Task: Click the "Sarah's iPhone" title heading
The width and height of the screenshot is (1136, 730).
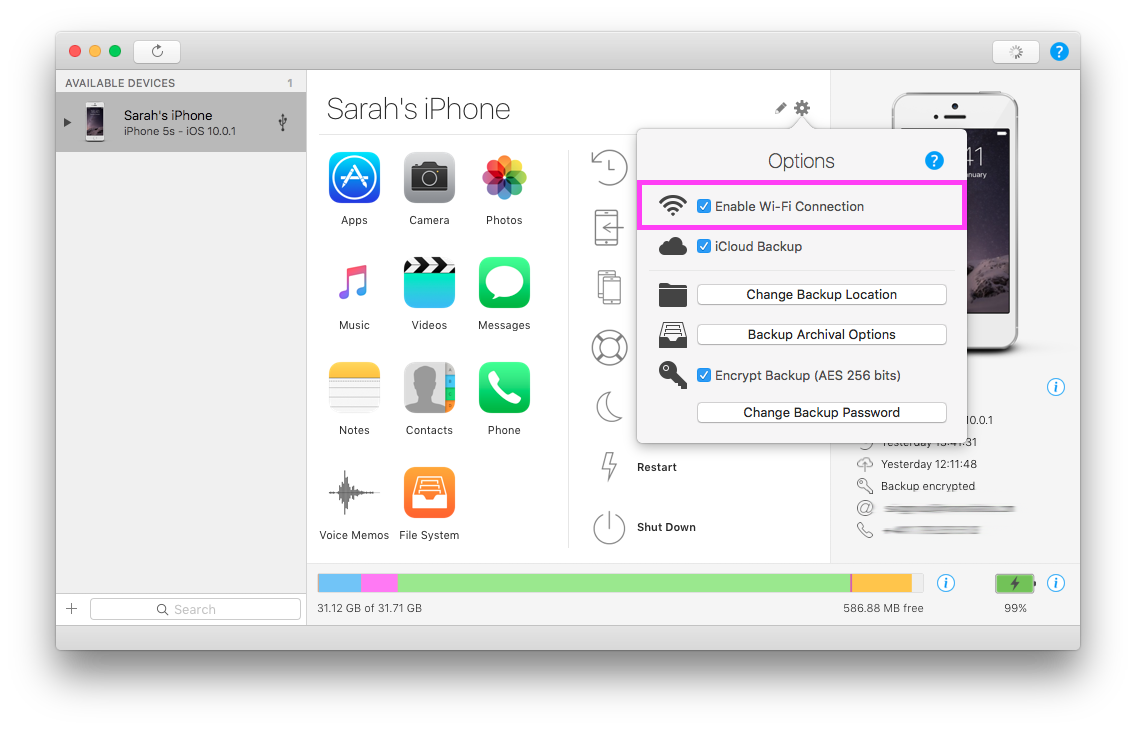Action: click(418, 109)
